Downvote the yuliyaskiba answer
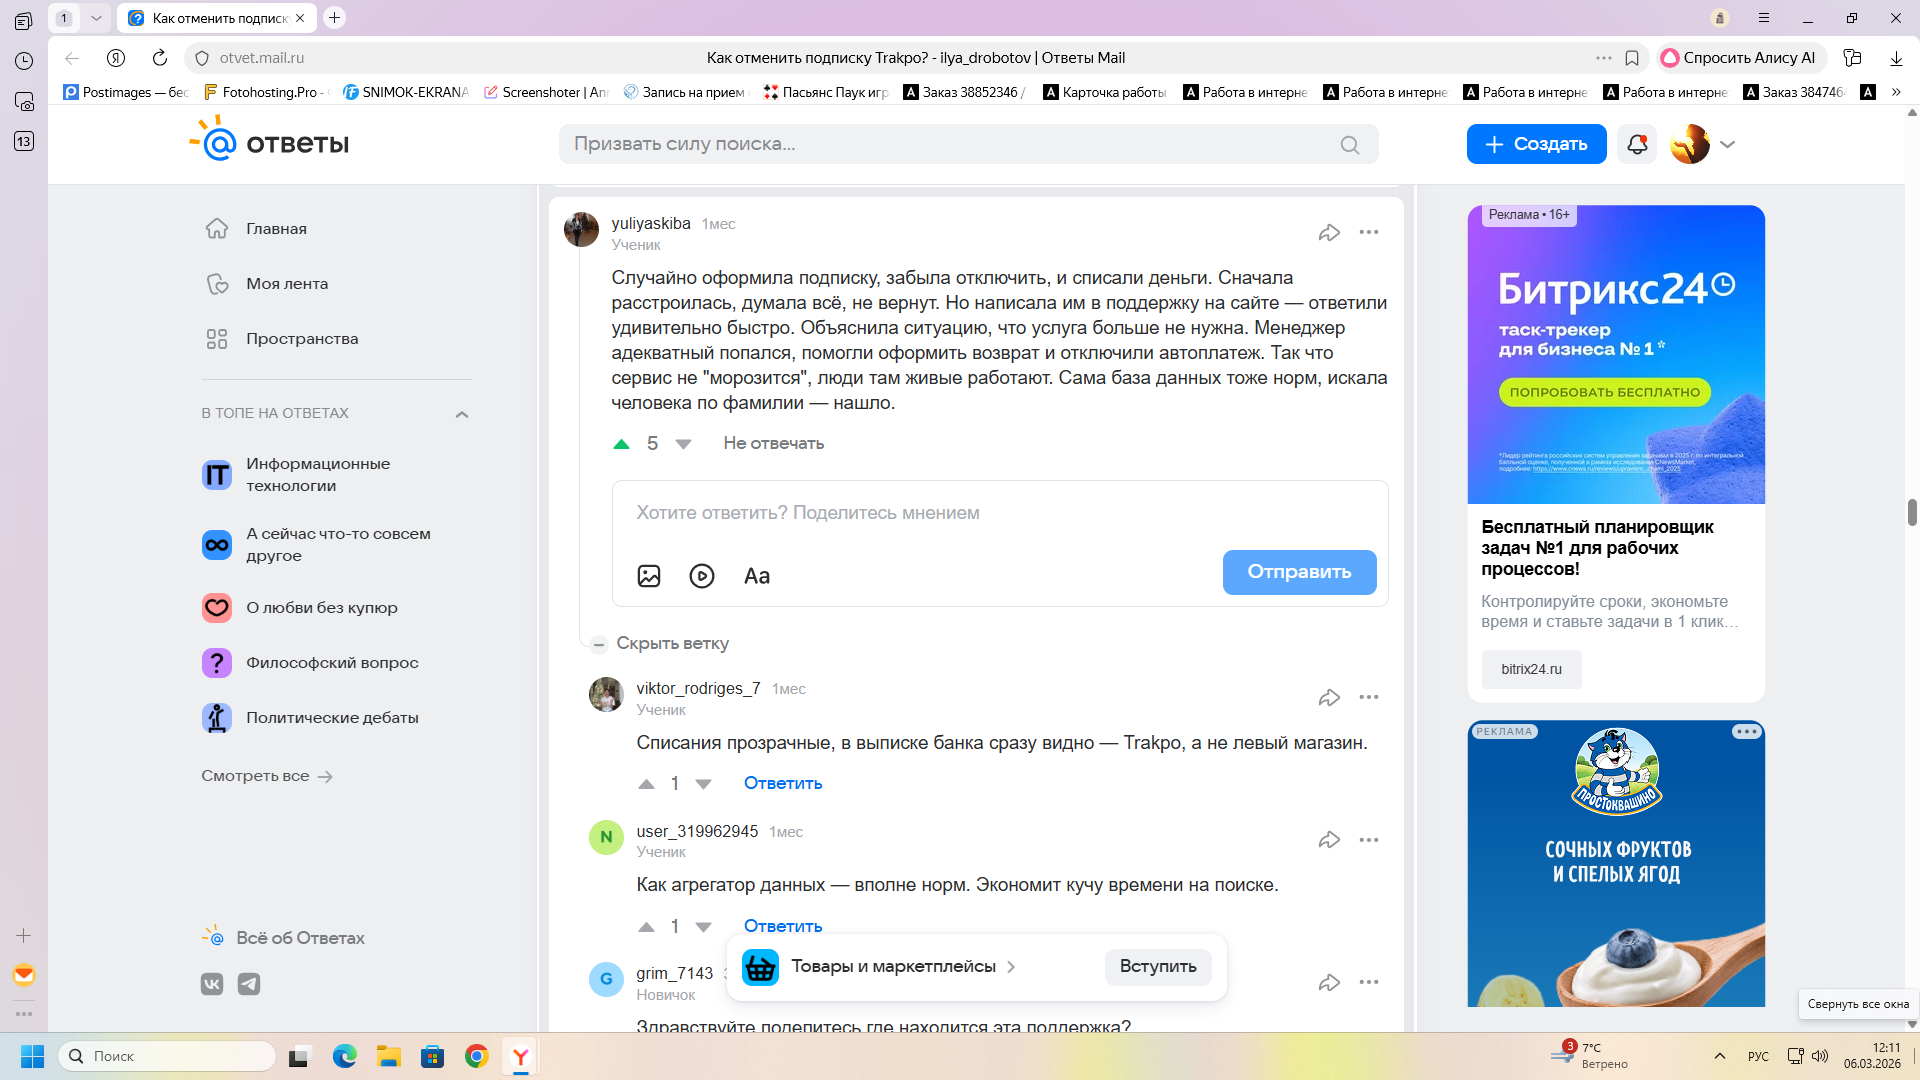The width and height of the screenshot is (1920, 1080). pos(684,444)
